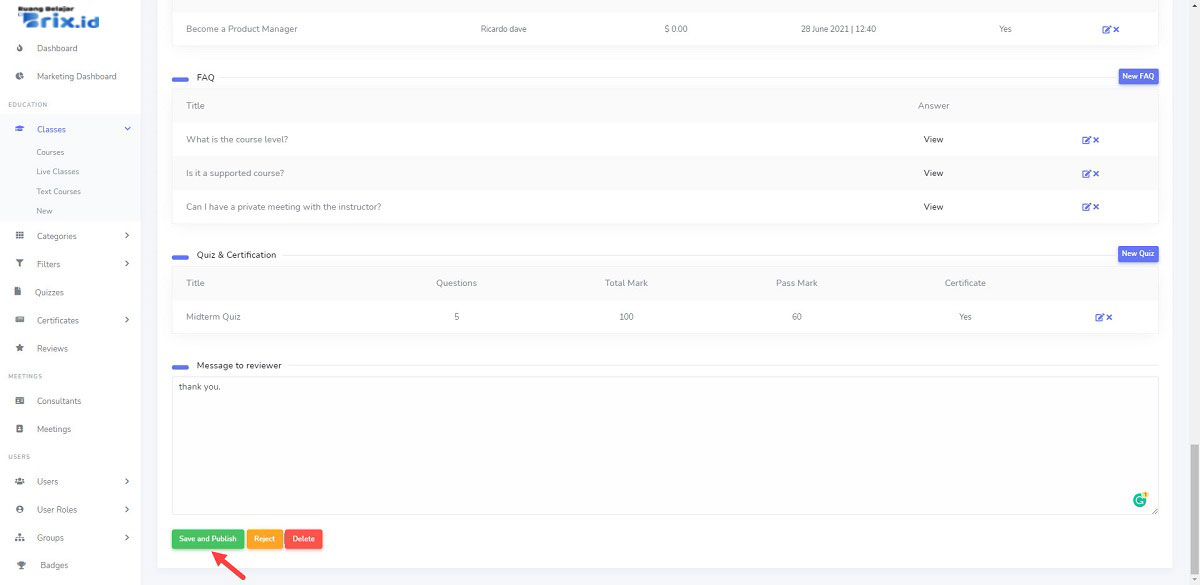Click the Save and Publish button
Image resolution: width=1200 pixels, height=585 pixels.
tap(208, 539)
